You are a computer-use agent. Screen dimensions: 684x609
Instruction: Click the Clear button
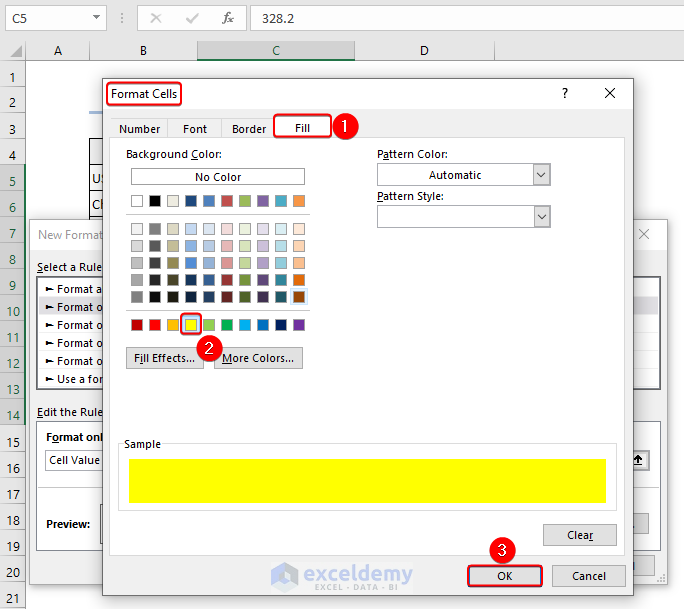tap(580, 535)
